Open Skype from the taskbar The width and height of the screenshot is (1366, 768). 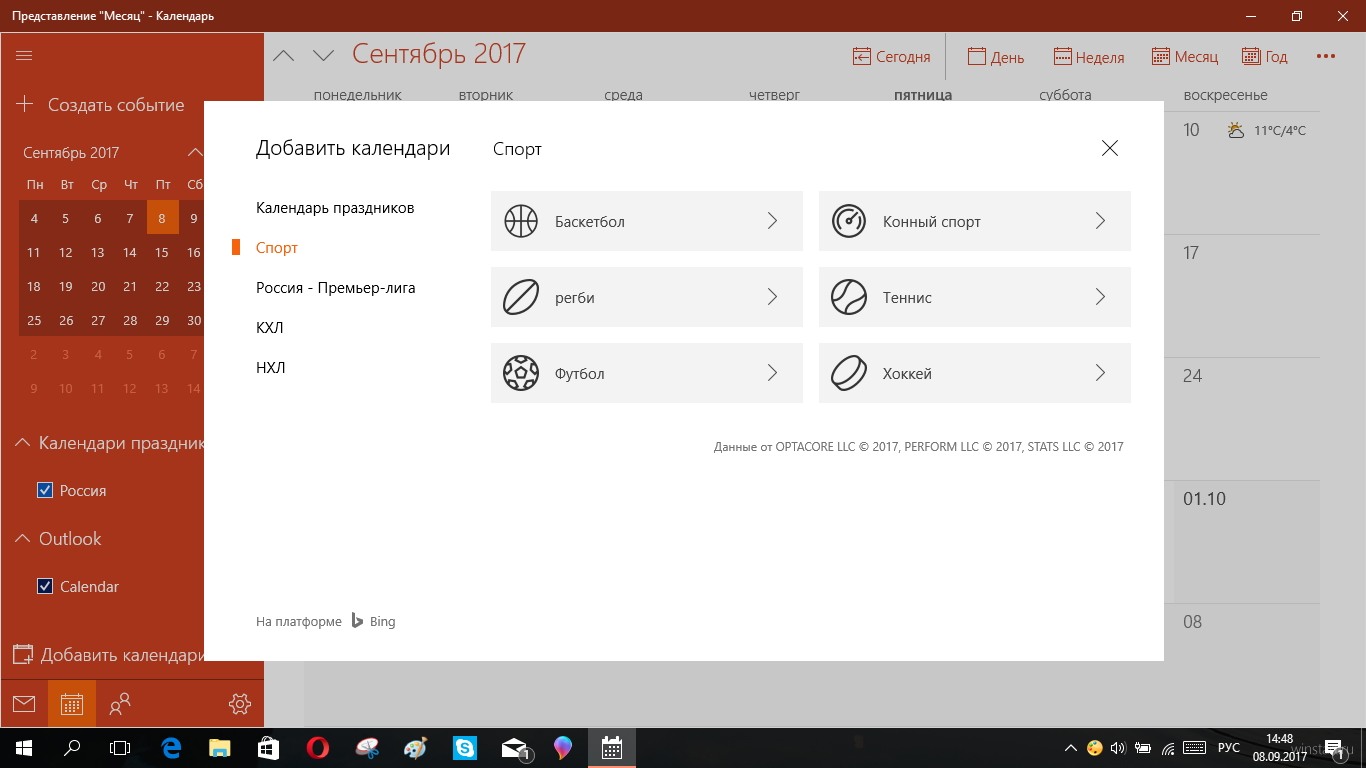pos(465,748)
